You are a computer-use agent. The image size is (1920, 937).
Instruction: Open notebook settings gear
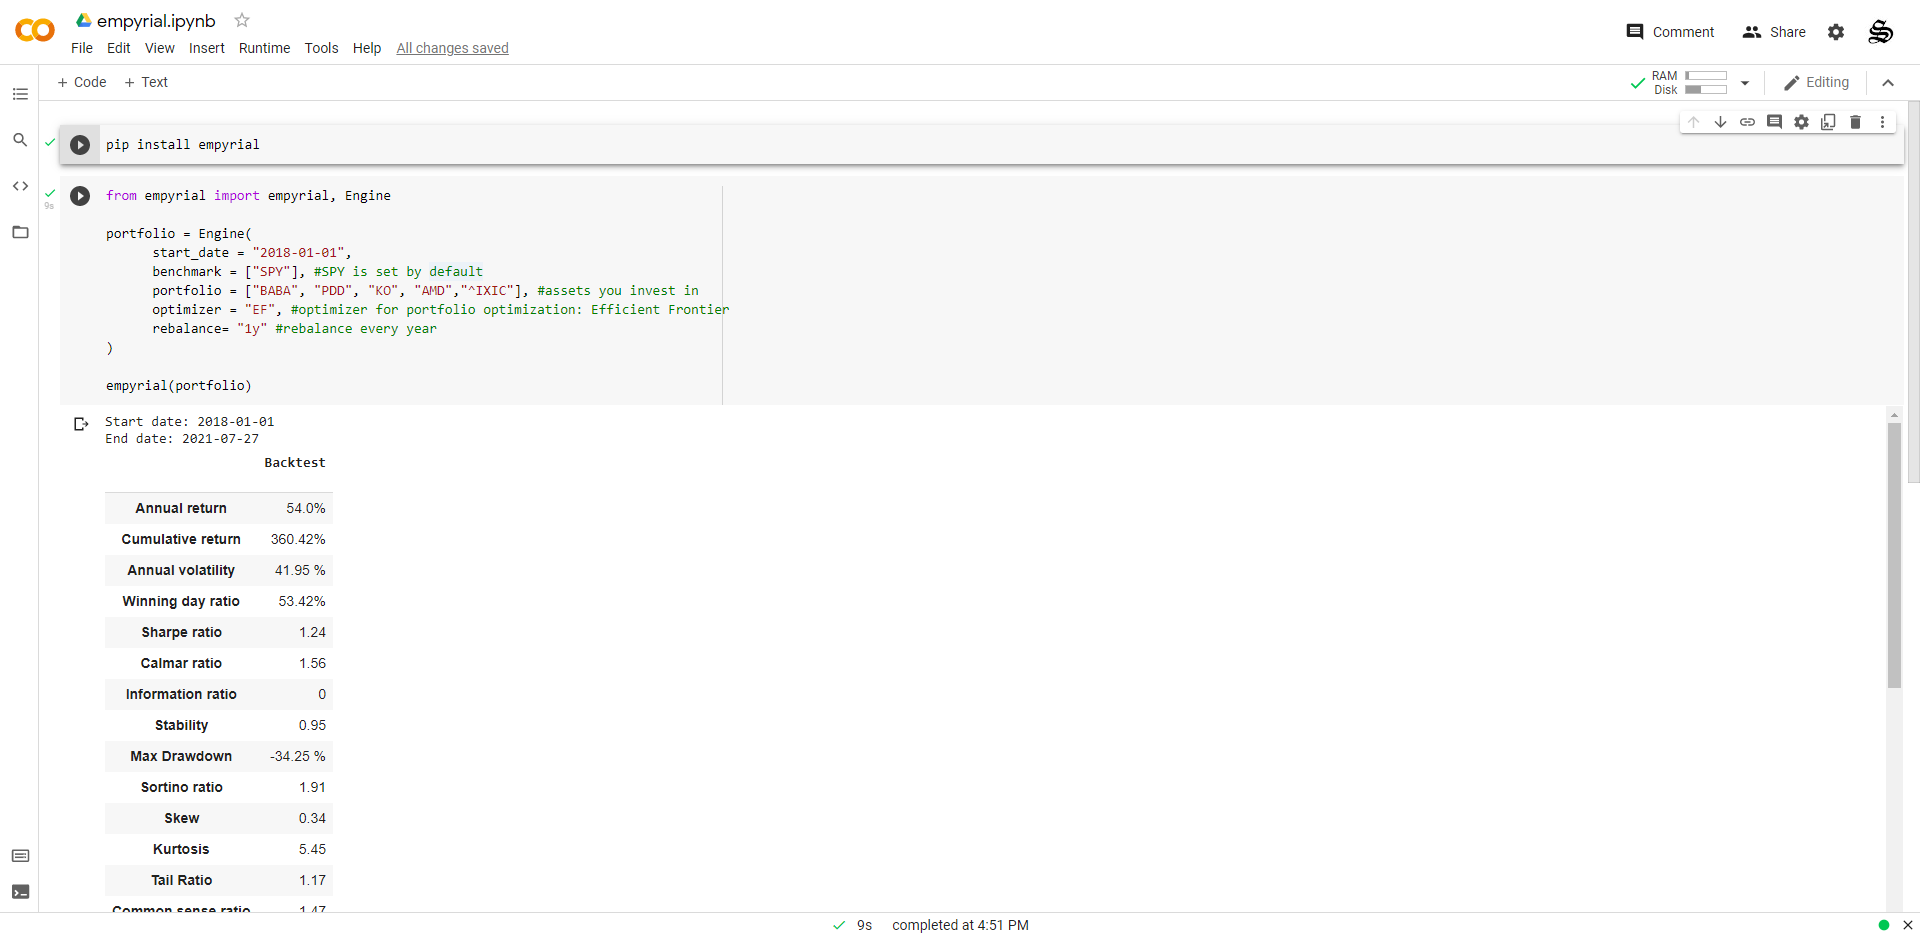pos(1836,32)
